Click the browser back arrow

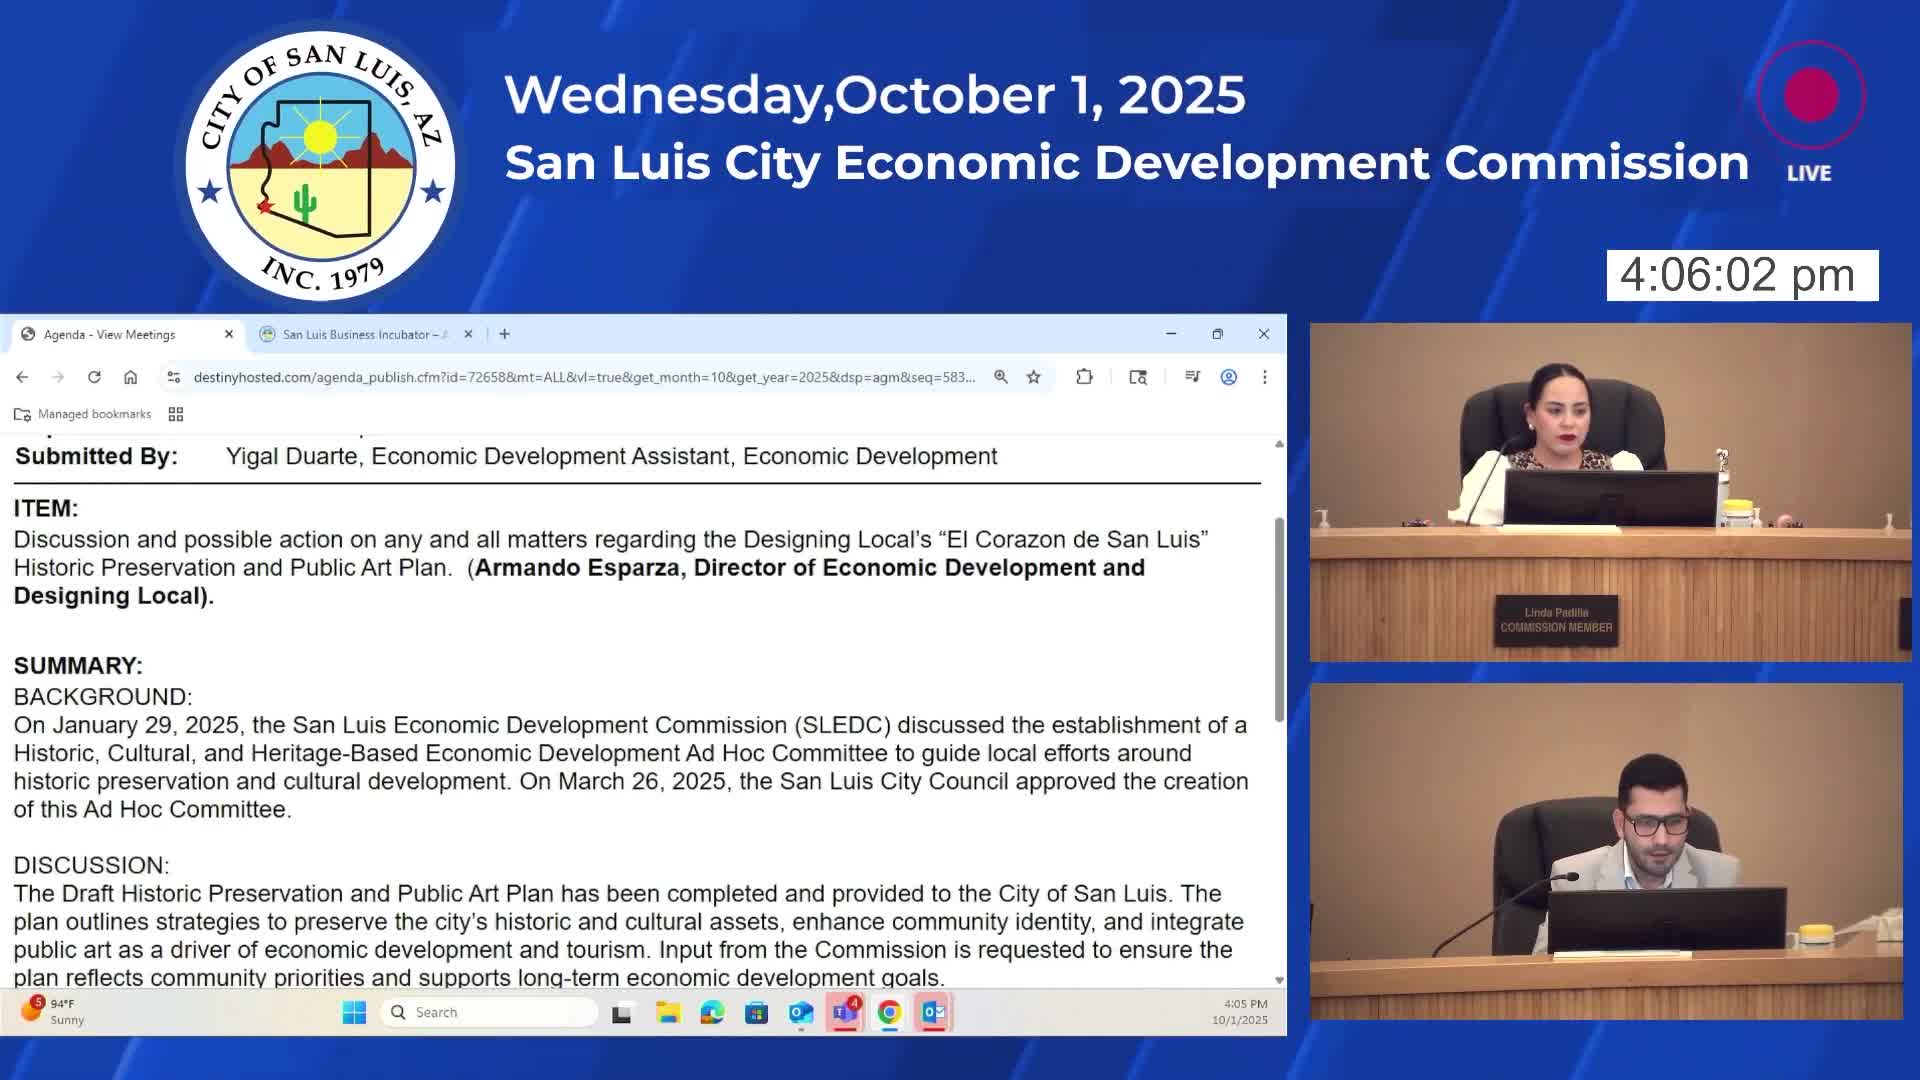(22, 377)
